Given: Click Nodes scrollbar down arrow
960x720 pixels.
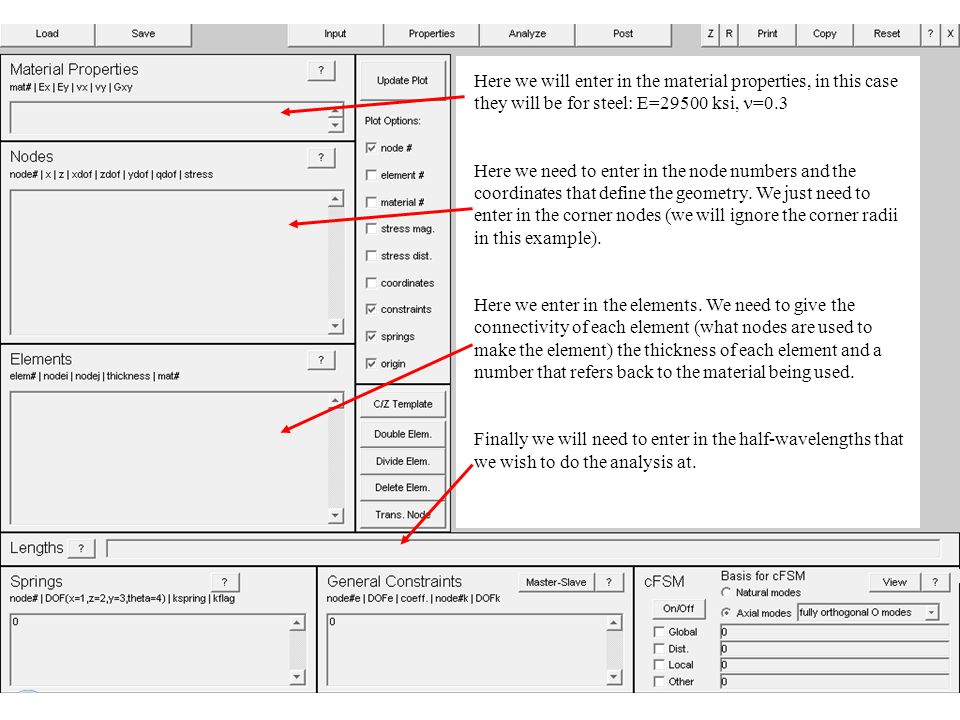Looking at the screenshot, I should coord(336,326).
